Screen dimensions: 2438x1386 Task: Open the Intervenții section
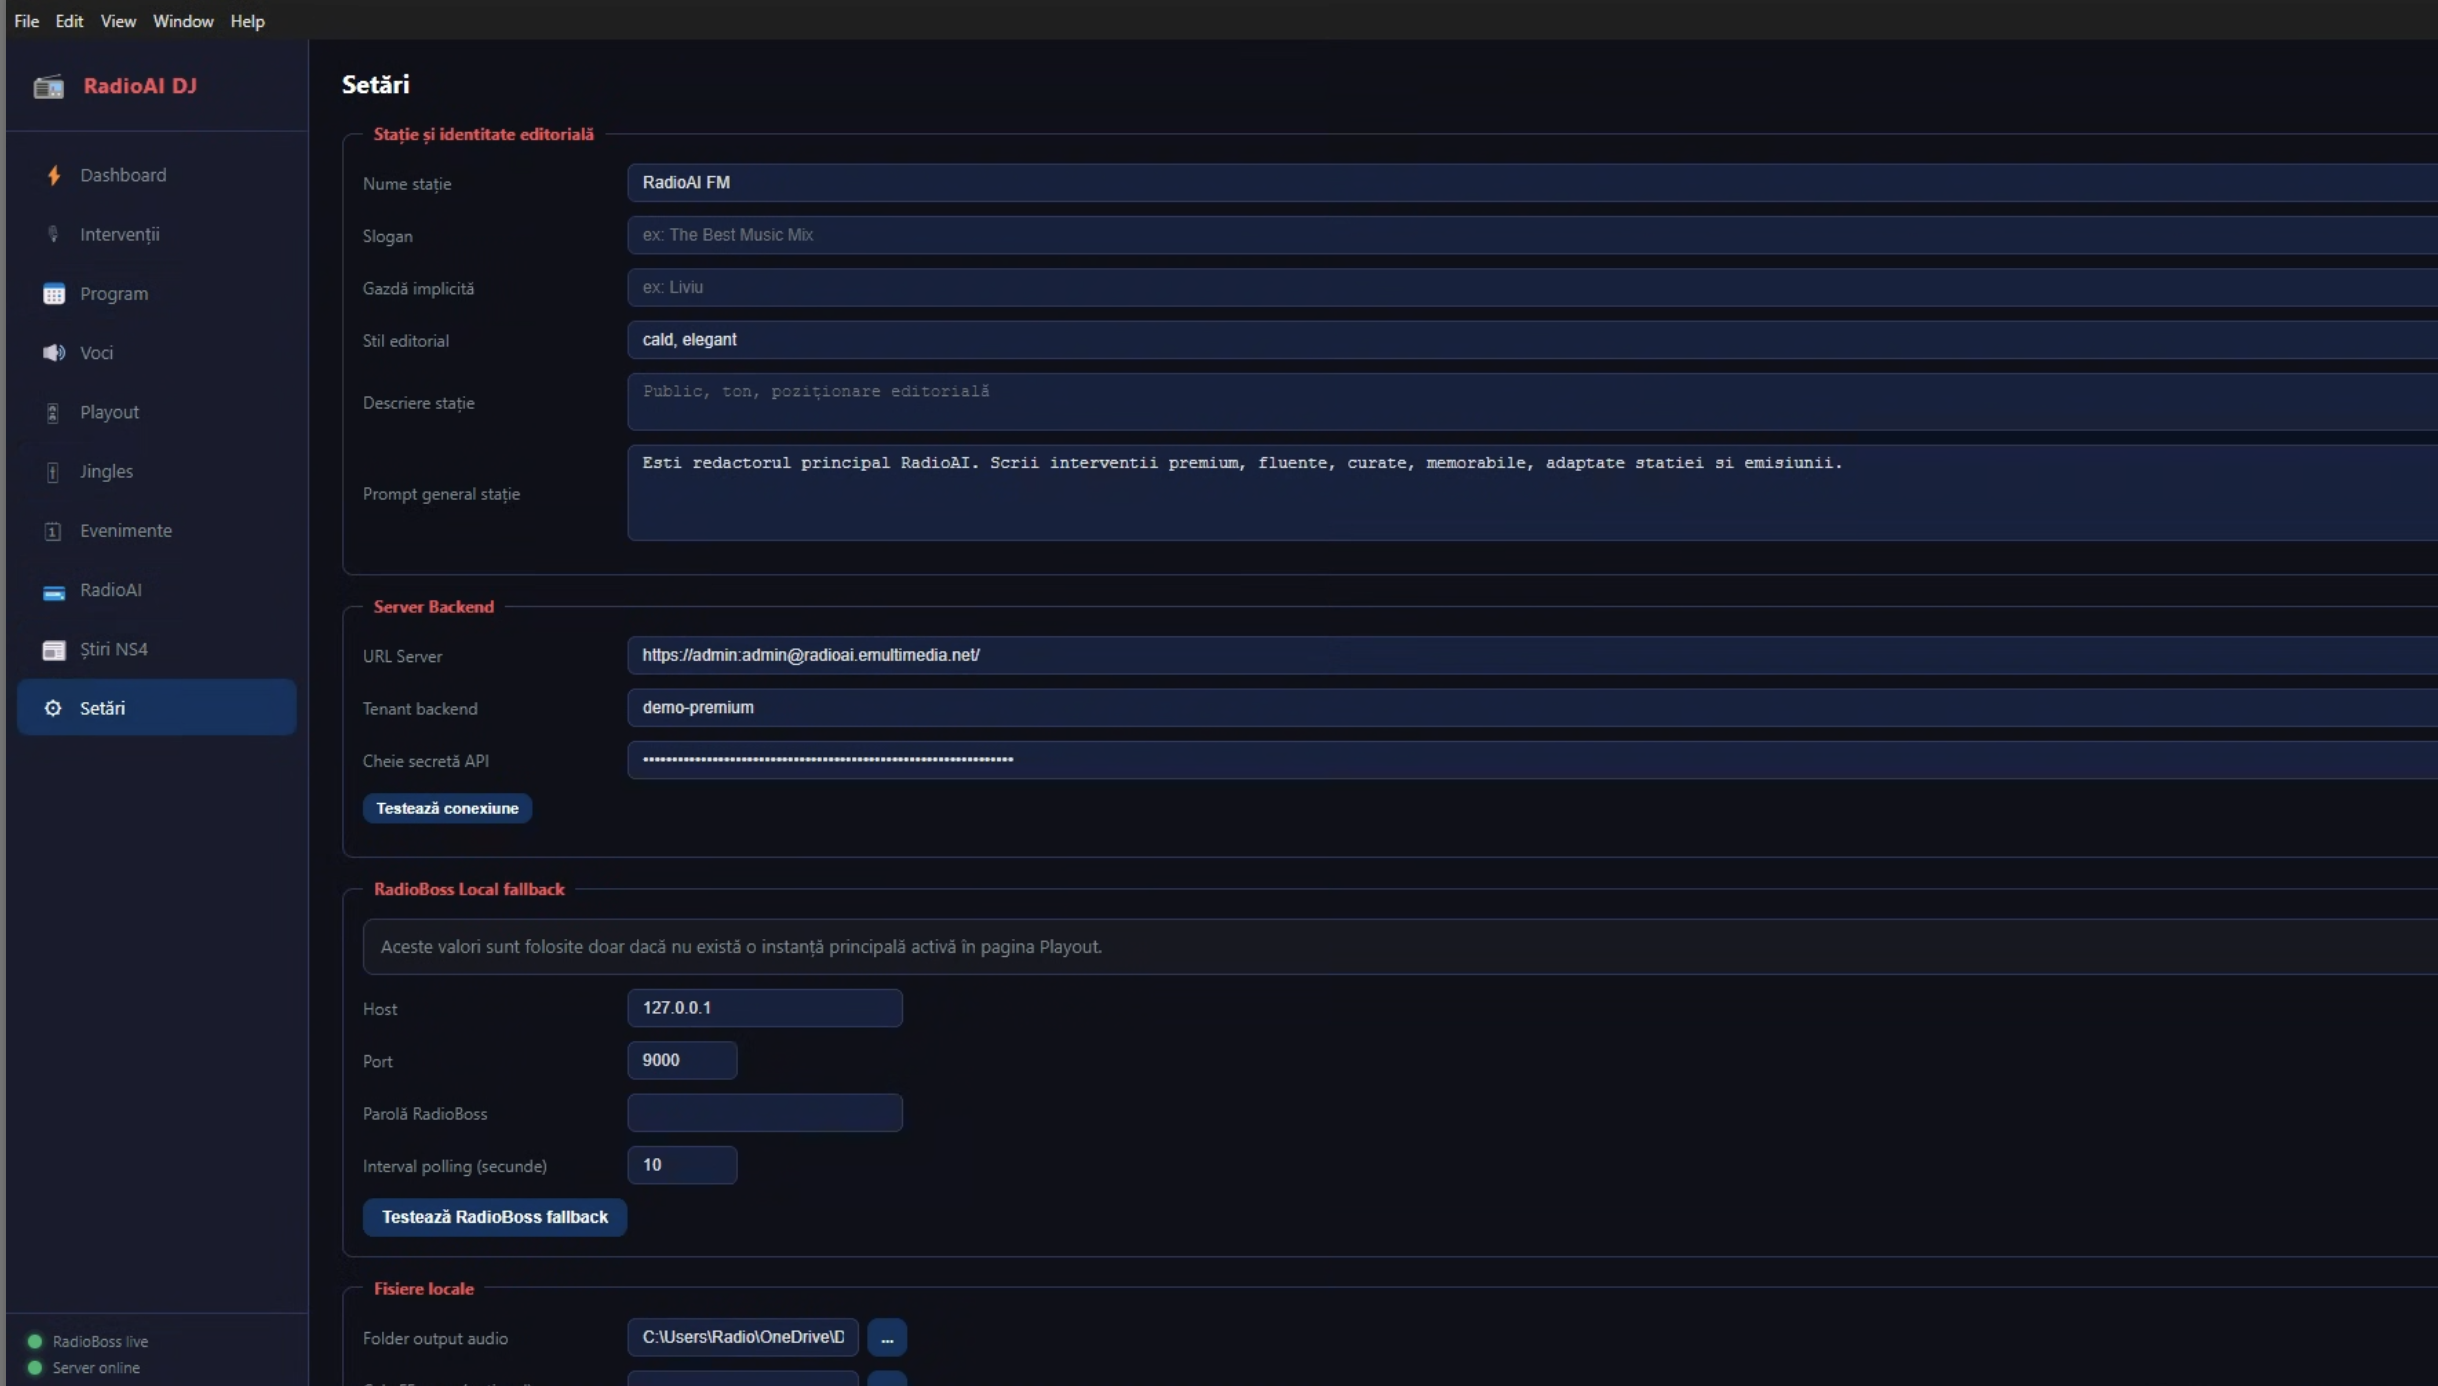click(157, 234)
